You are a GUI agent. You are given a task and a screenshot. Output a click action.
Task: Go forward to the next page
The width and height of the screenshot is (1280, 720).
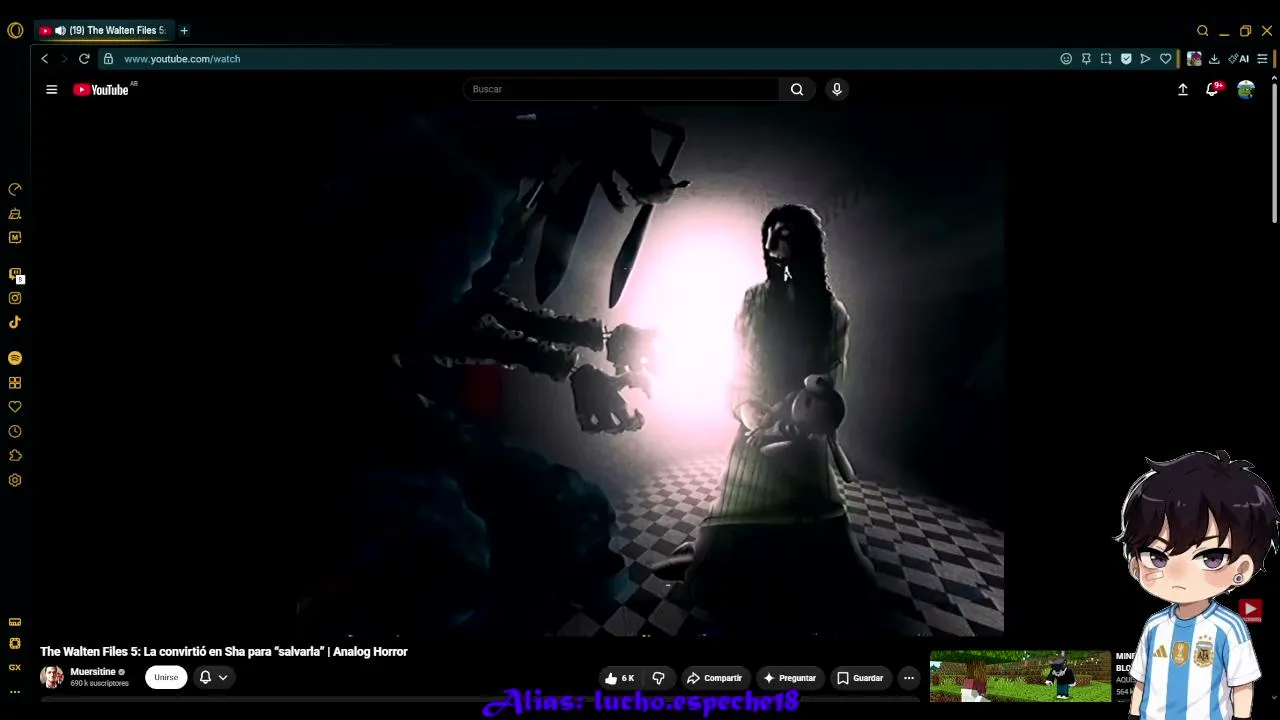point(64,59)
